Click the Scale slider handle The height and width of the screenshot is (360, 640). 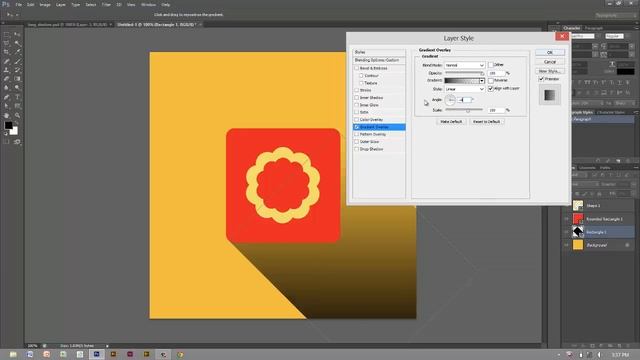pyautogui.click(x=468, y=111)
